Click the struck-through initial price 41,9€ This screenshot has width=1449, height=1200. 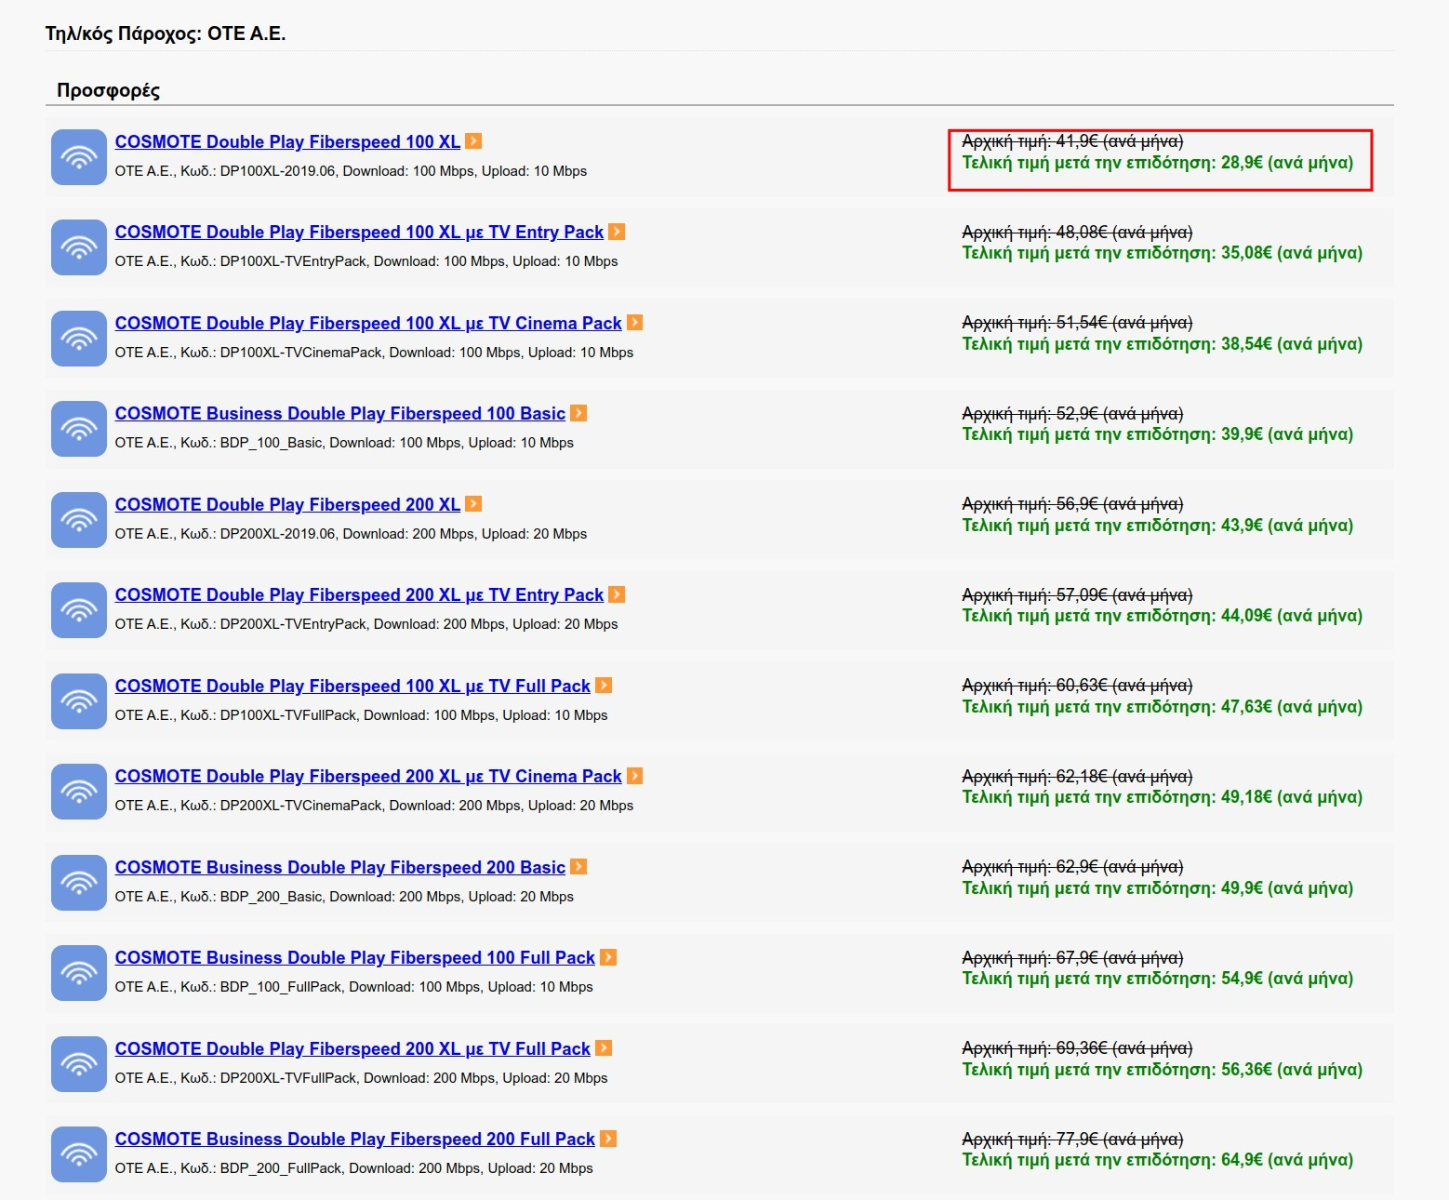[1072, 141]
